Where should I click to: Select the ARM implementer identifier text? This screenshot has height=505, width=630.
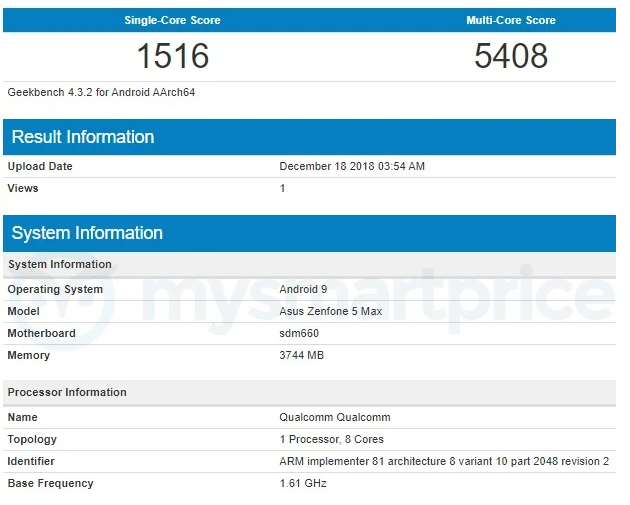[444, 461]
